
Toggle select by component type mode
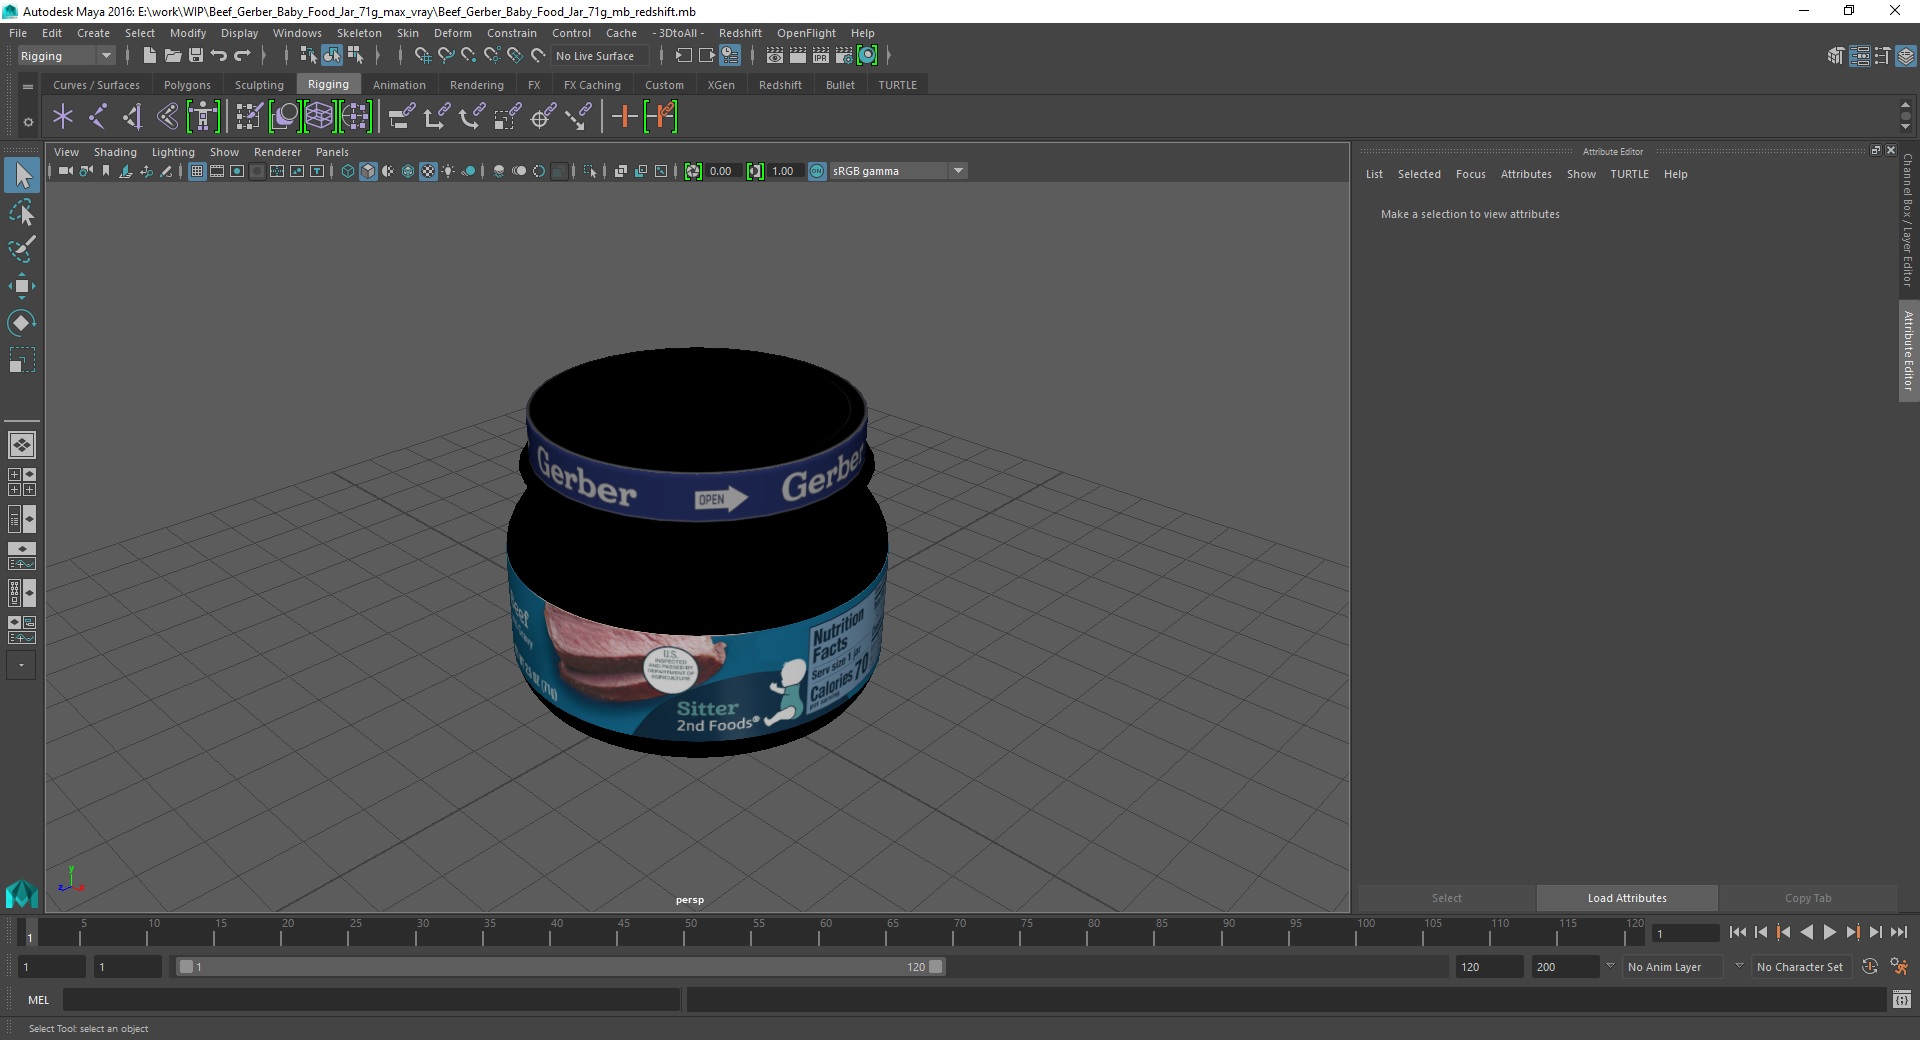355,56
